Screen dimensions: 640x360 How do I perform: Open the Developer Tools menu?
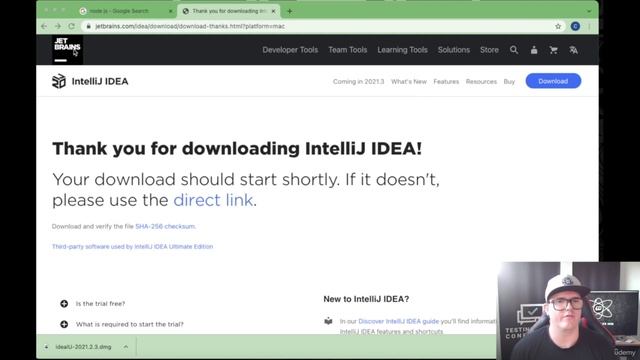click(290, 50)
